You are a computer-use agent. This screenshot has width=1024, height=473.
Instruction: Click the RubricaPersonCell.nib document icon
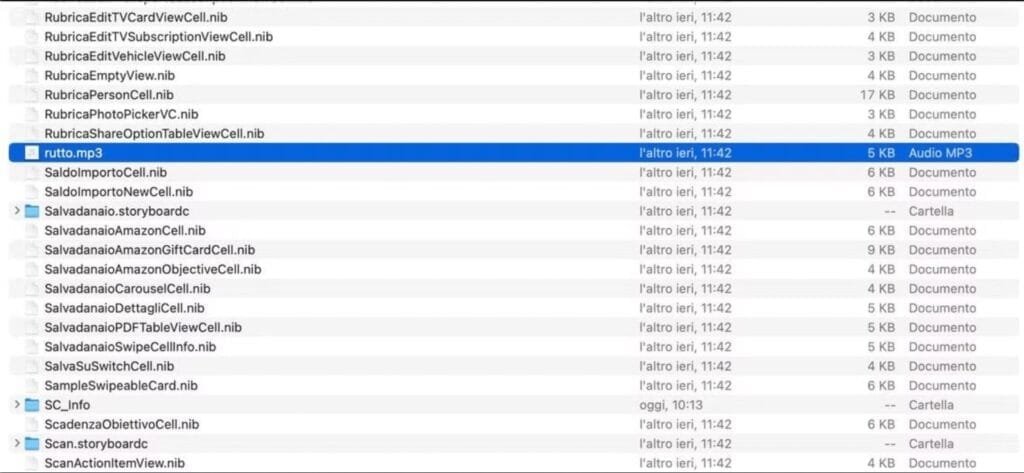click(x=32, y=95)
